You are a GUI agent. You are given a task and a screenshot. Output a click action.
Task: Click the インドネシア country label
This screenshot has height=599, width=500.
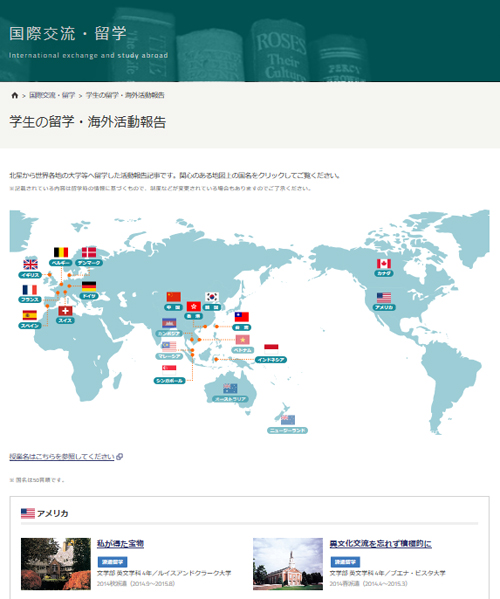[271, 360]
